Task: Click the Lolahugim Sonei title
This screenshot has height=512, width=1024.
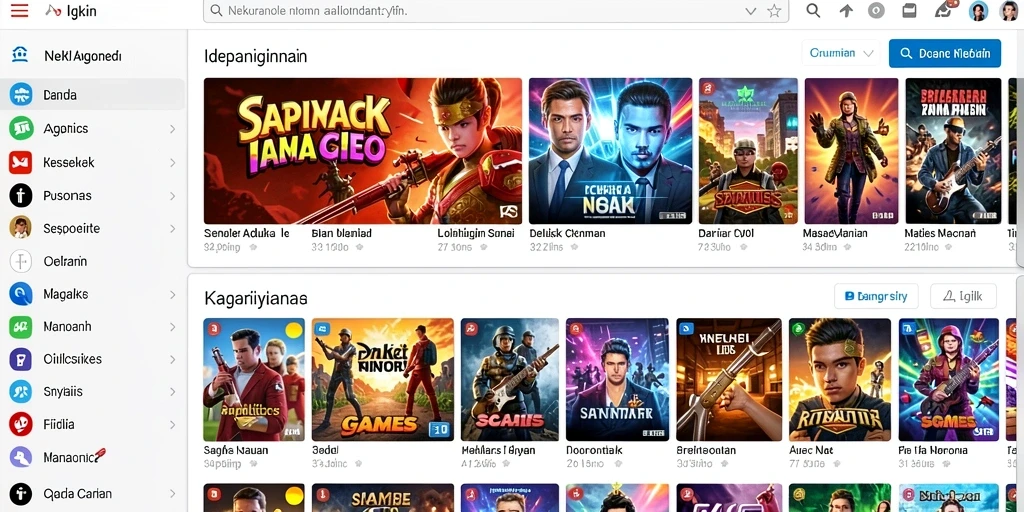Action: (476, 233)
